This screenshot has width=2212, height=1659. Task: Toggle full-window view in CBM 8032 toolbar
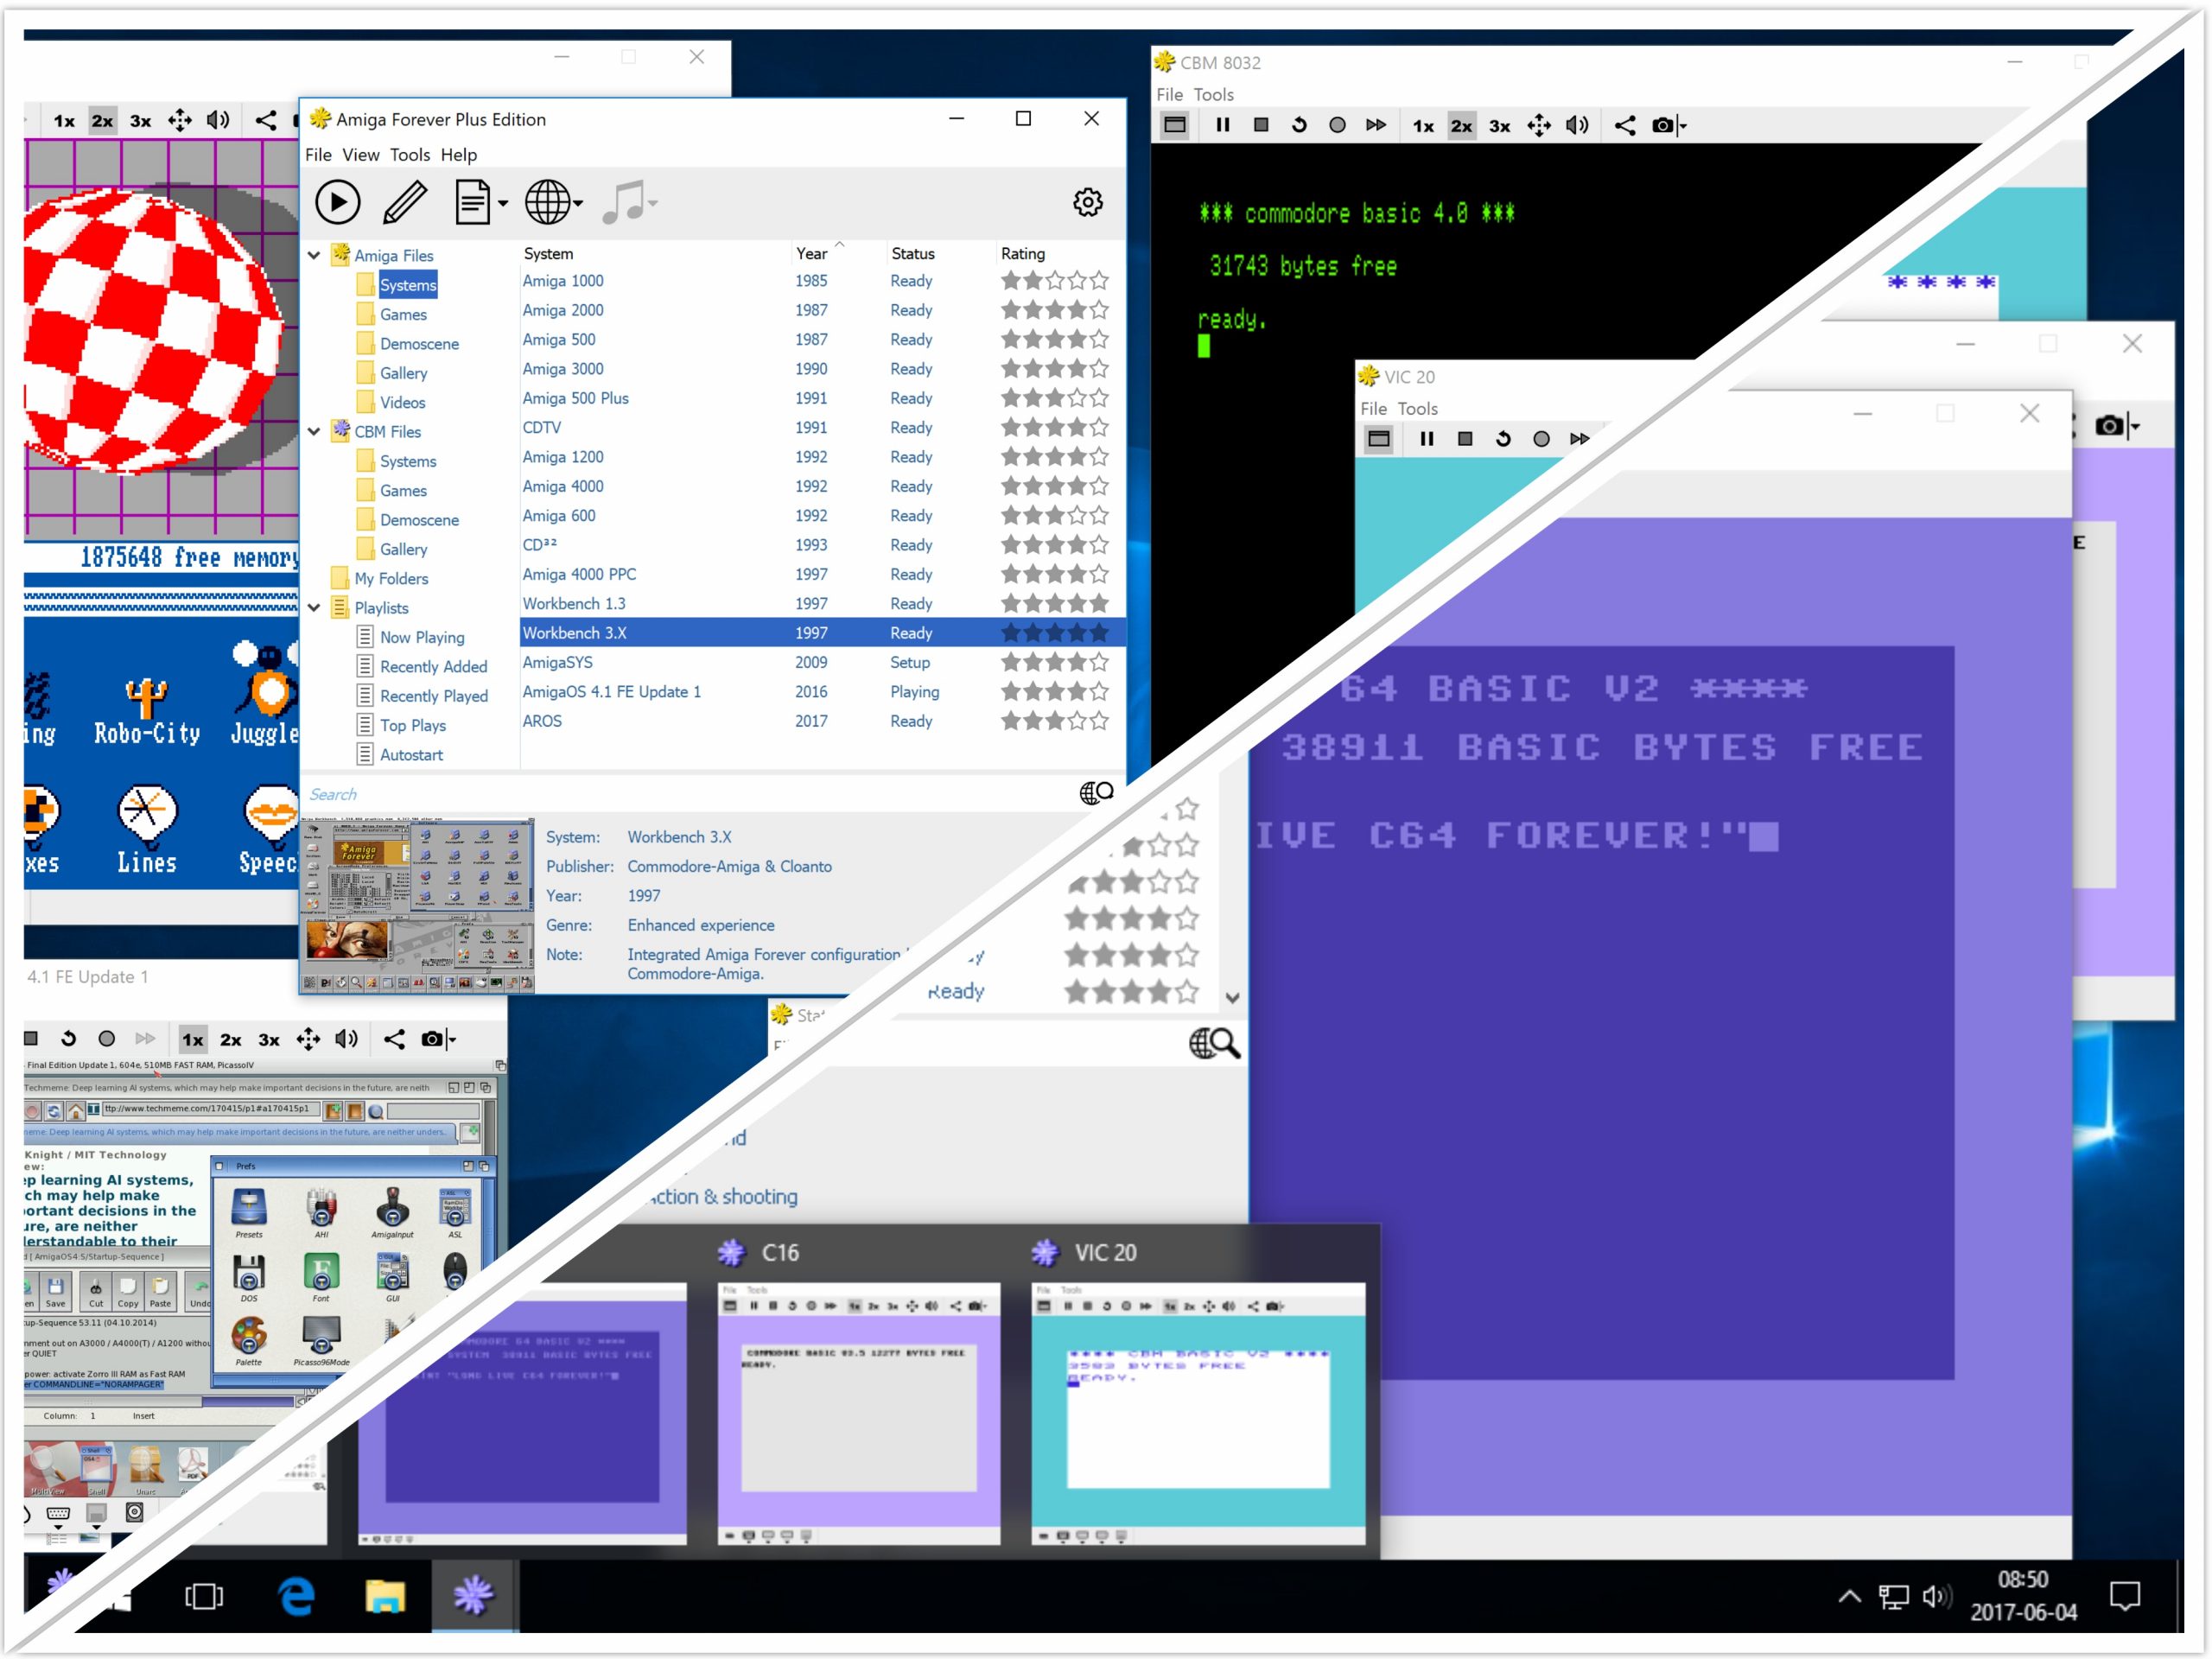click(x=1175, y=125)
